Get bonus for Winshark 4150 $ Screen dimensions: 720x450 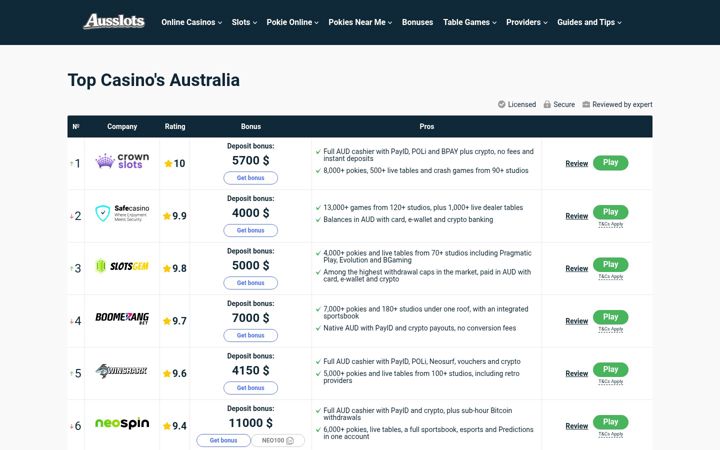(x=251, y=388)
